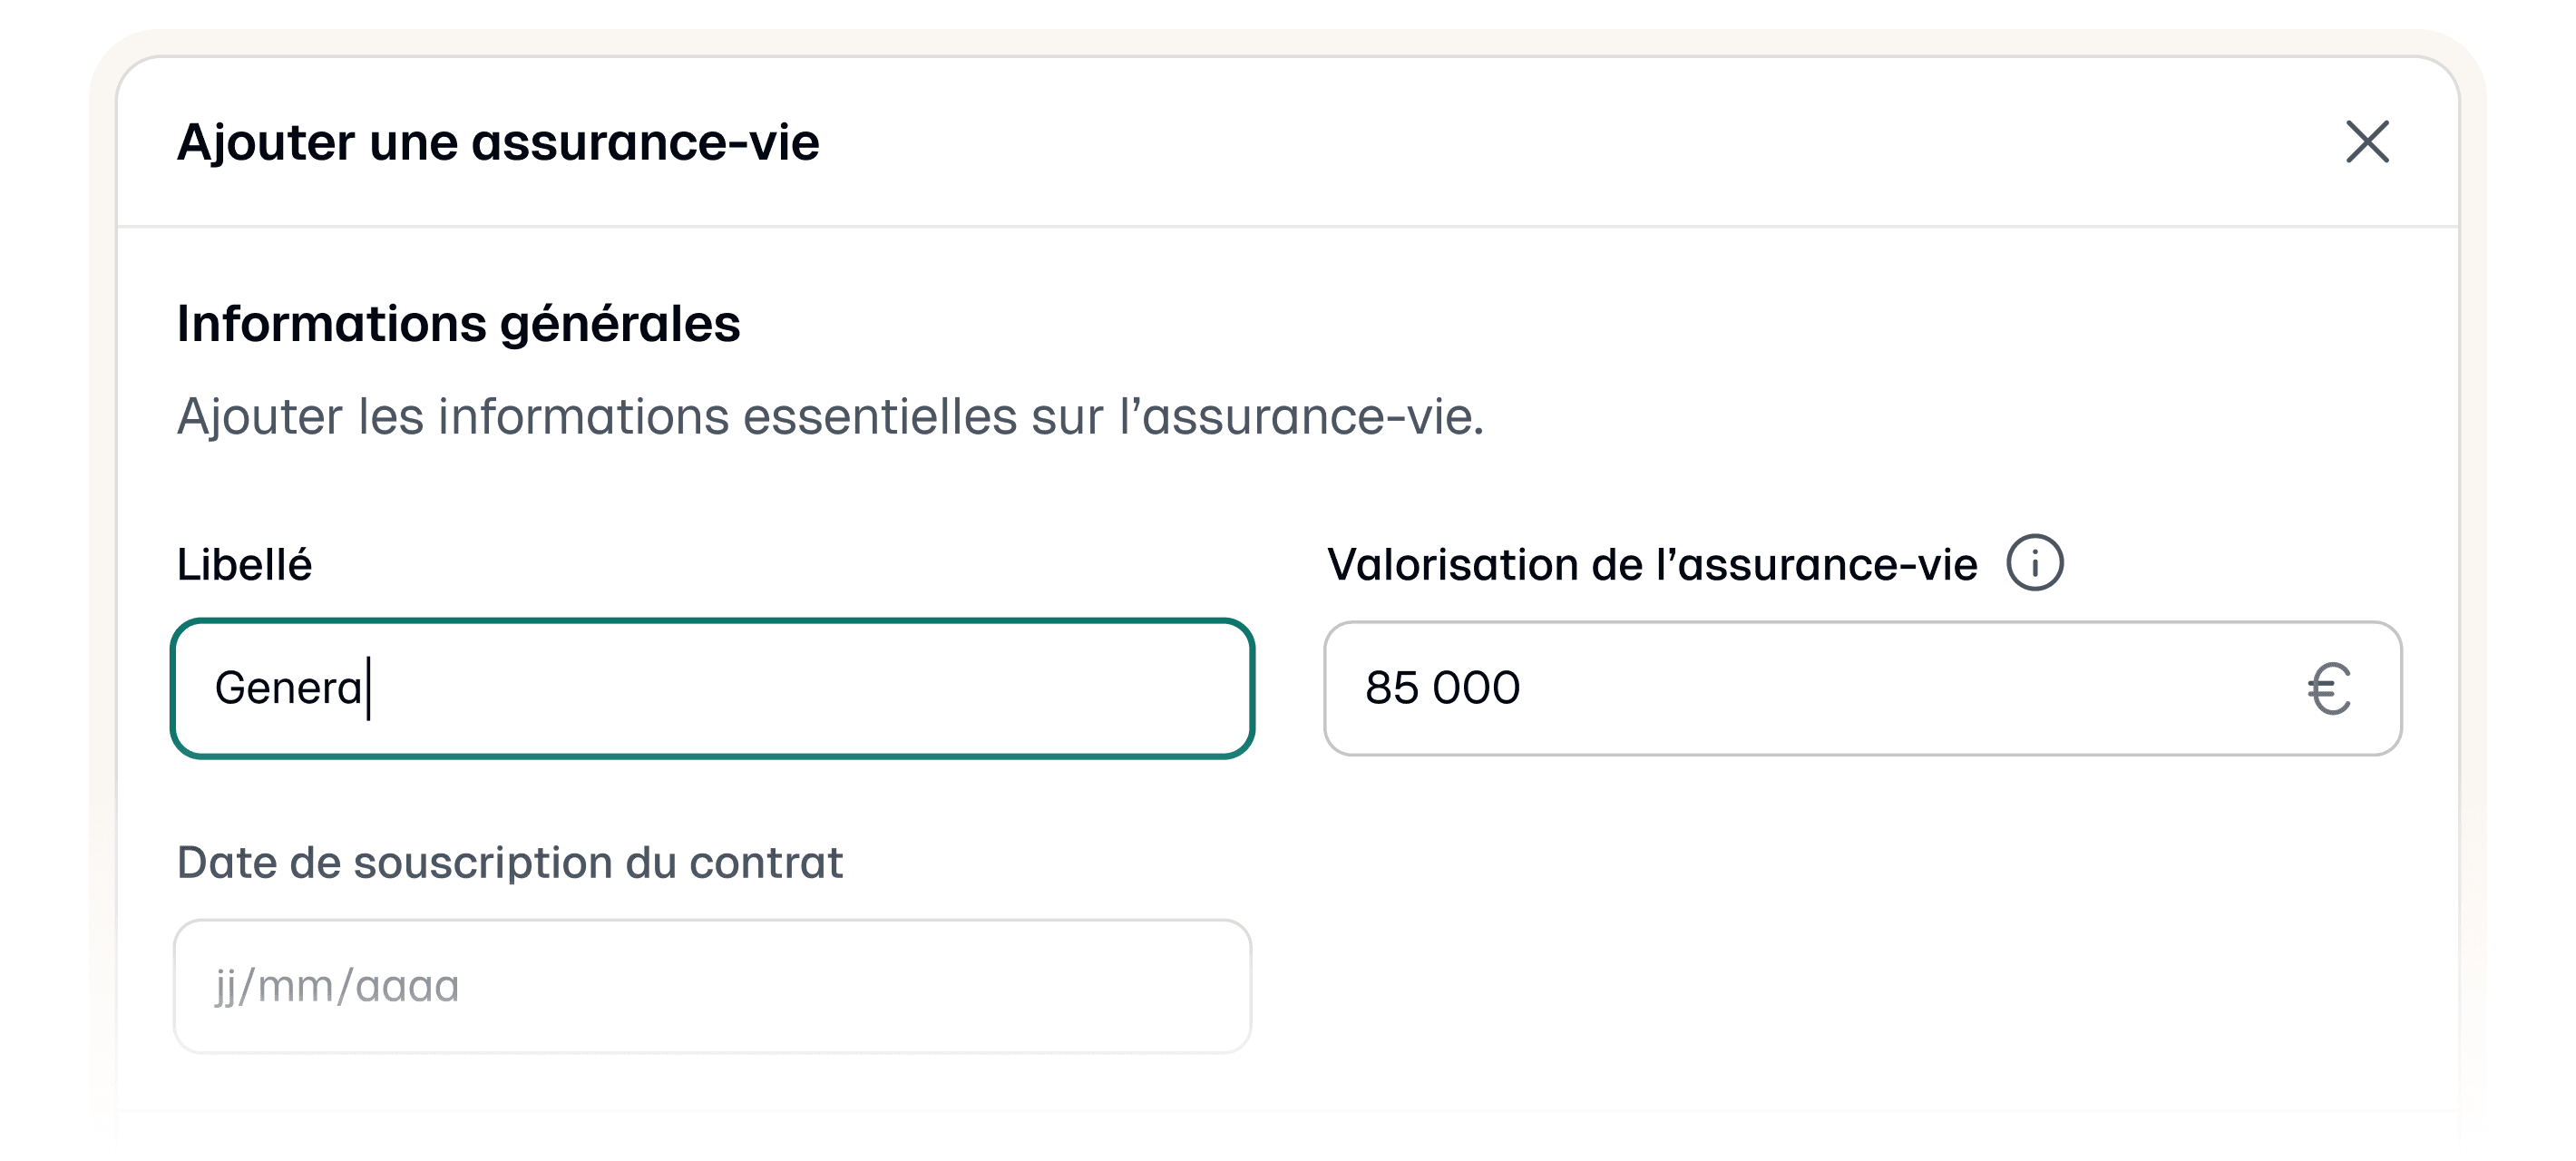Close the Ajouter une assurance-vie dialog
Image resolution: width=2576 pixels, height=1161 pixels.
pyautogui.click(x=2367, y=141)
